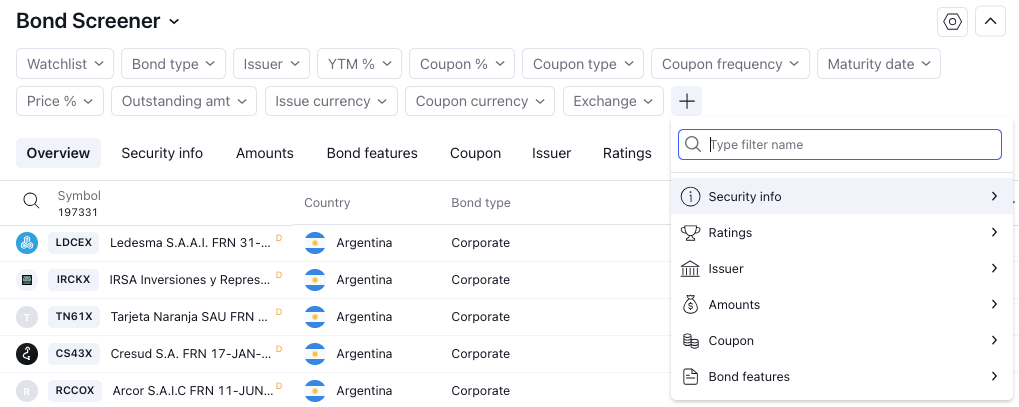Image resolution: width=1019 pixels, height=407 pixels.
Task: Focus the Type filter name search field
Action: coord(840,144)
